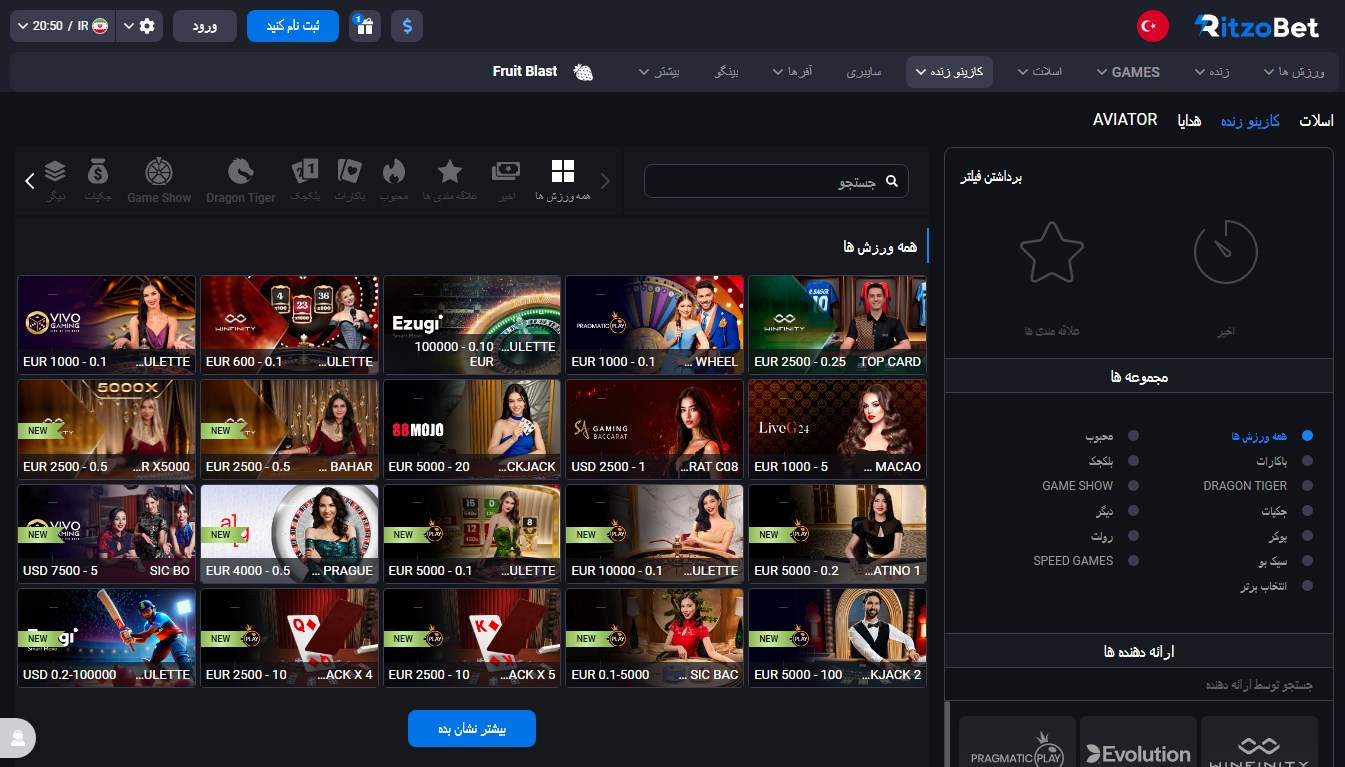Select the سیک بو radio option
The image size is (1345, 767).
click(x=1306, y=561)
